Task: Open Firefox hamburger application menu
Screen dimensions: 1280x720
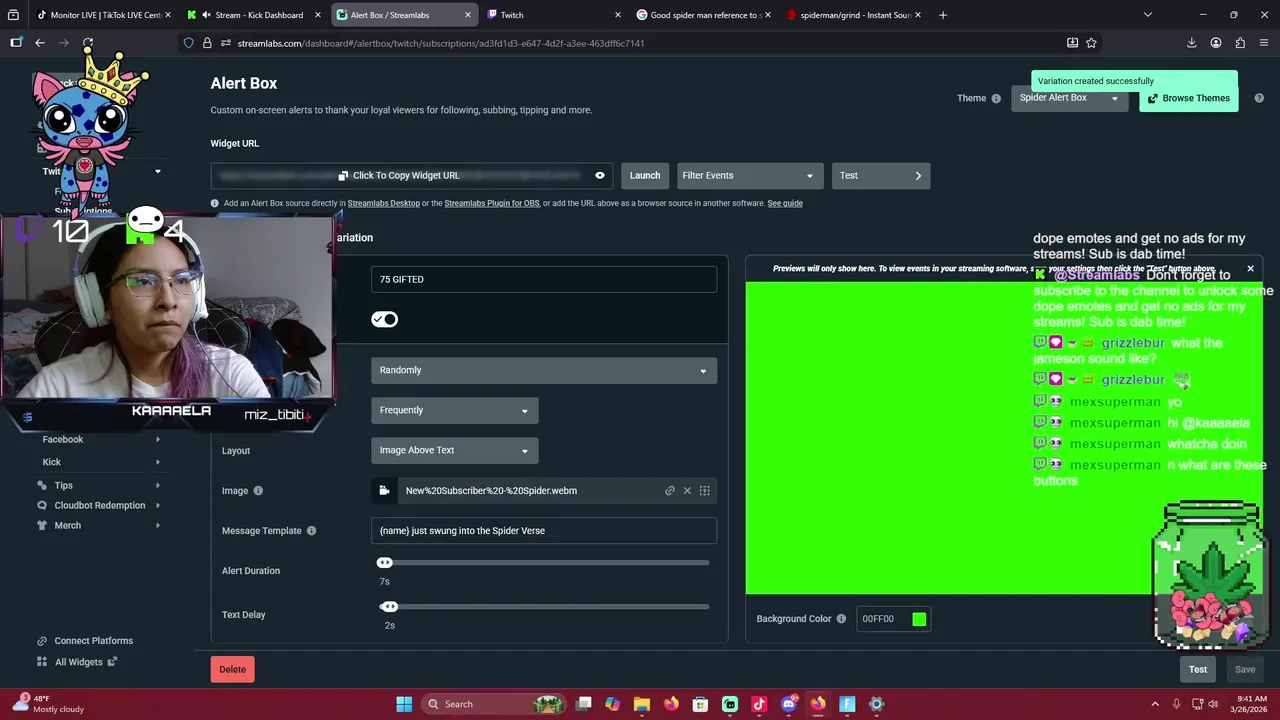Action: tap(1265, 43)
